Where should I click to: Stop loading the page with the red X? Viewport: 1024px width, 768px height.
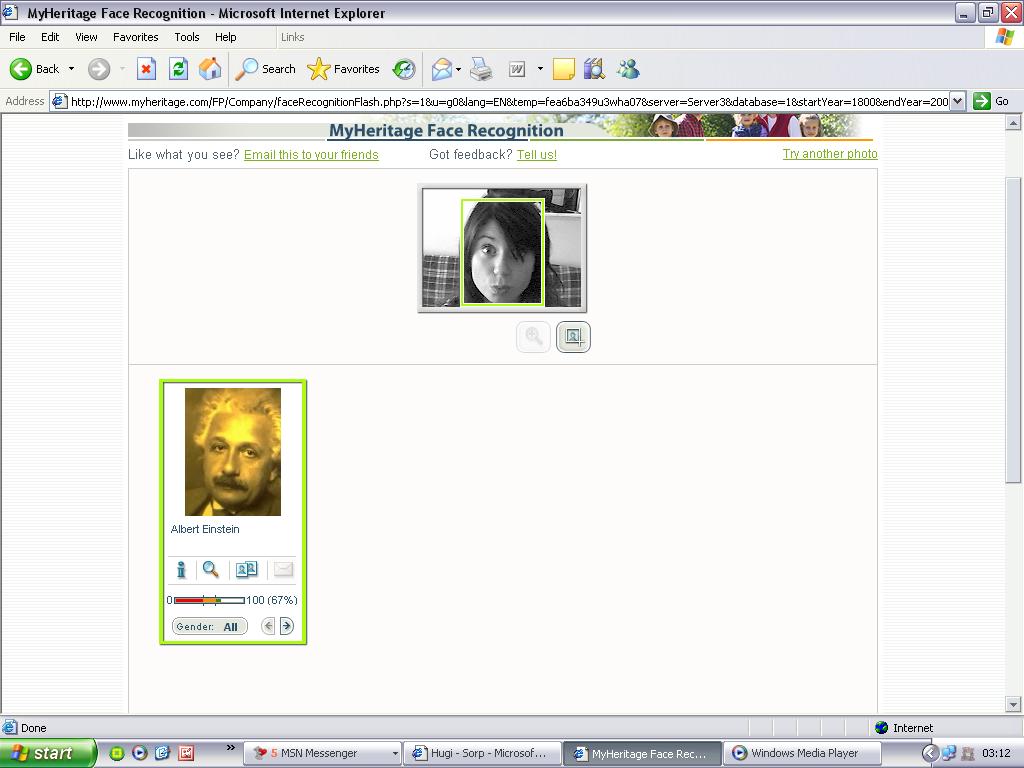click(146, 69)
